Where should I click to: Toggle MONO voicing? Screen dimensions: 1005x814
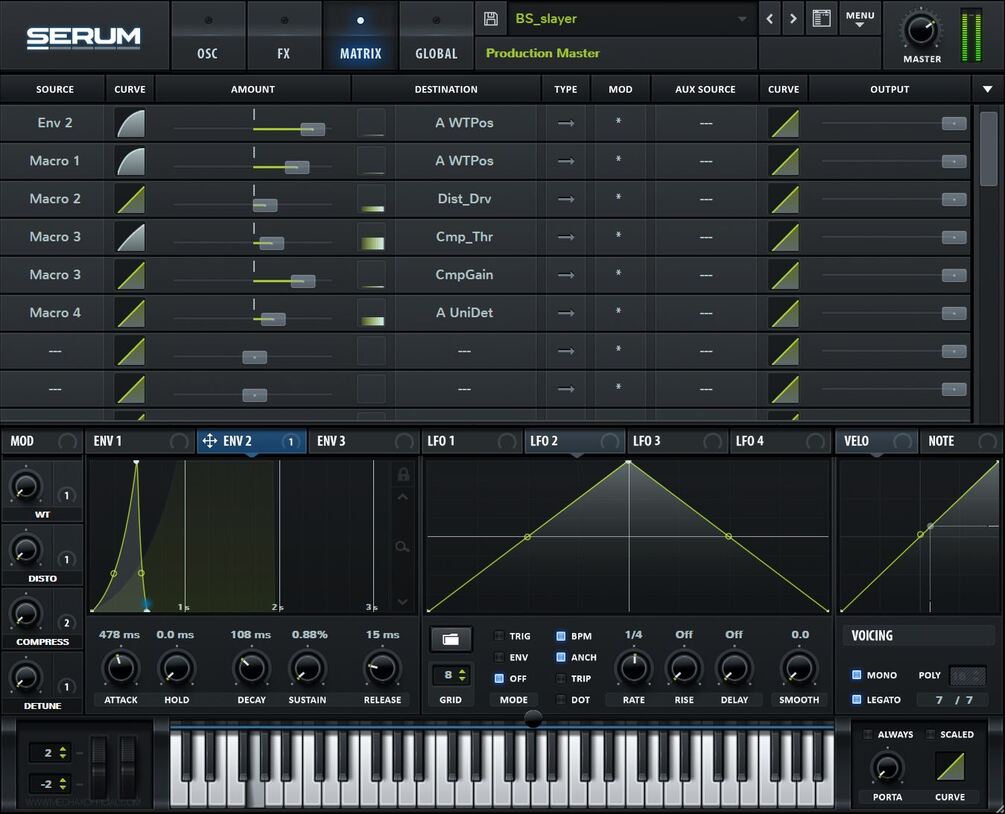point(856,674)
